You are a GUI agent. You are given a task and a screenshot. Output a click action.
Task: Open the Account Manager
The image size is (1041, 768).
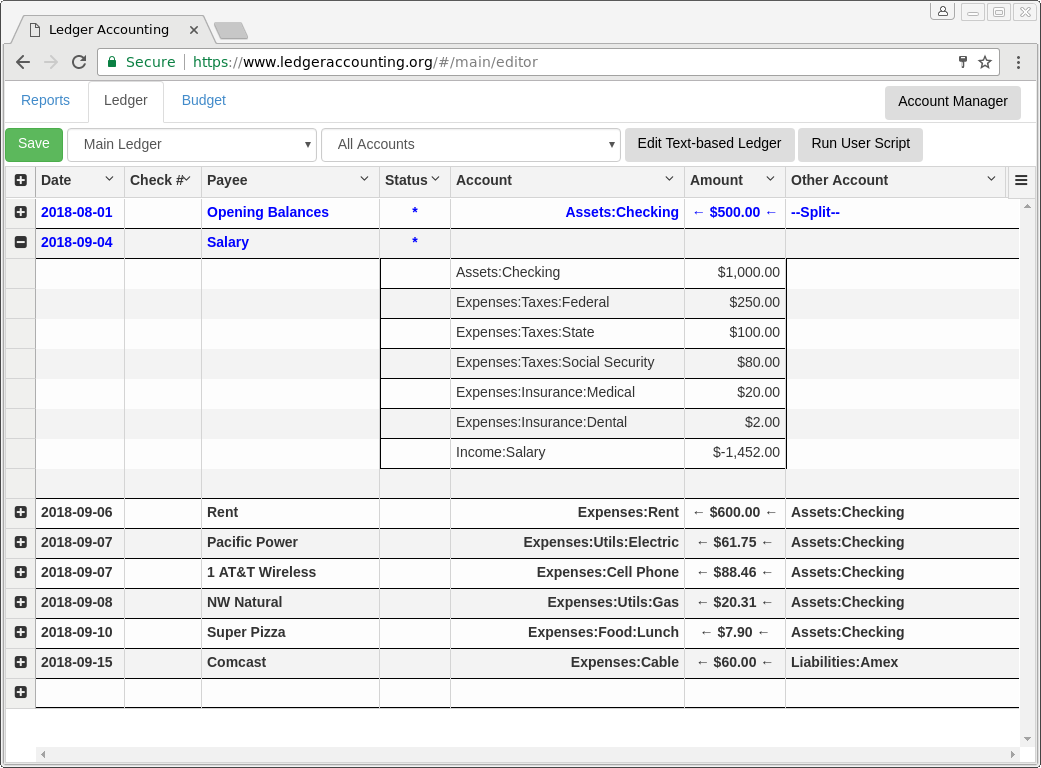[952, 102]
